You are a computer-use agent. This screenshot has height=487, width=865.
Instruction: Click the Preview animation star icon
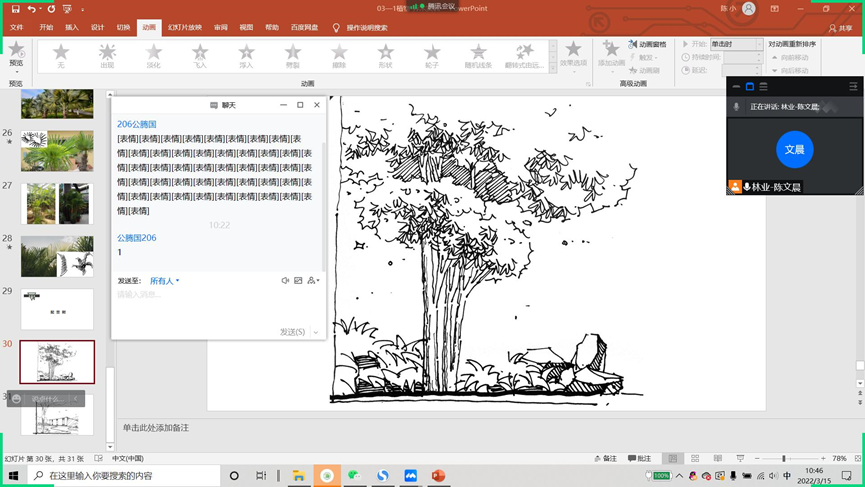pos(16,52)
